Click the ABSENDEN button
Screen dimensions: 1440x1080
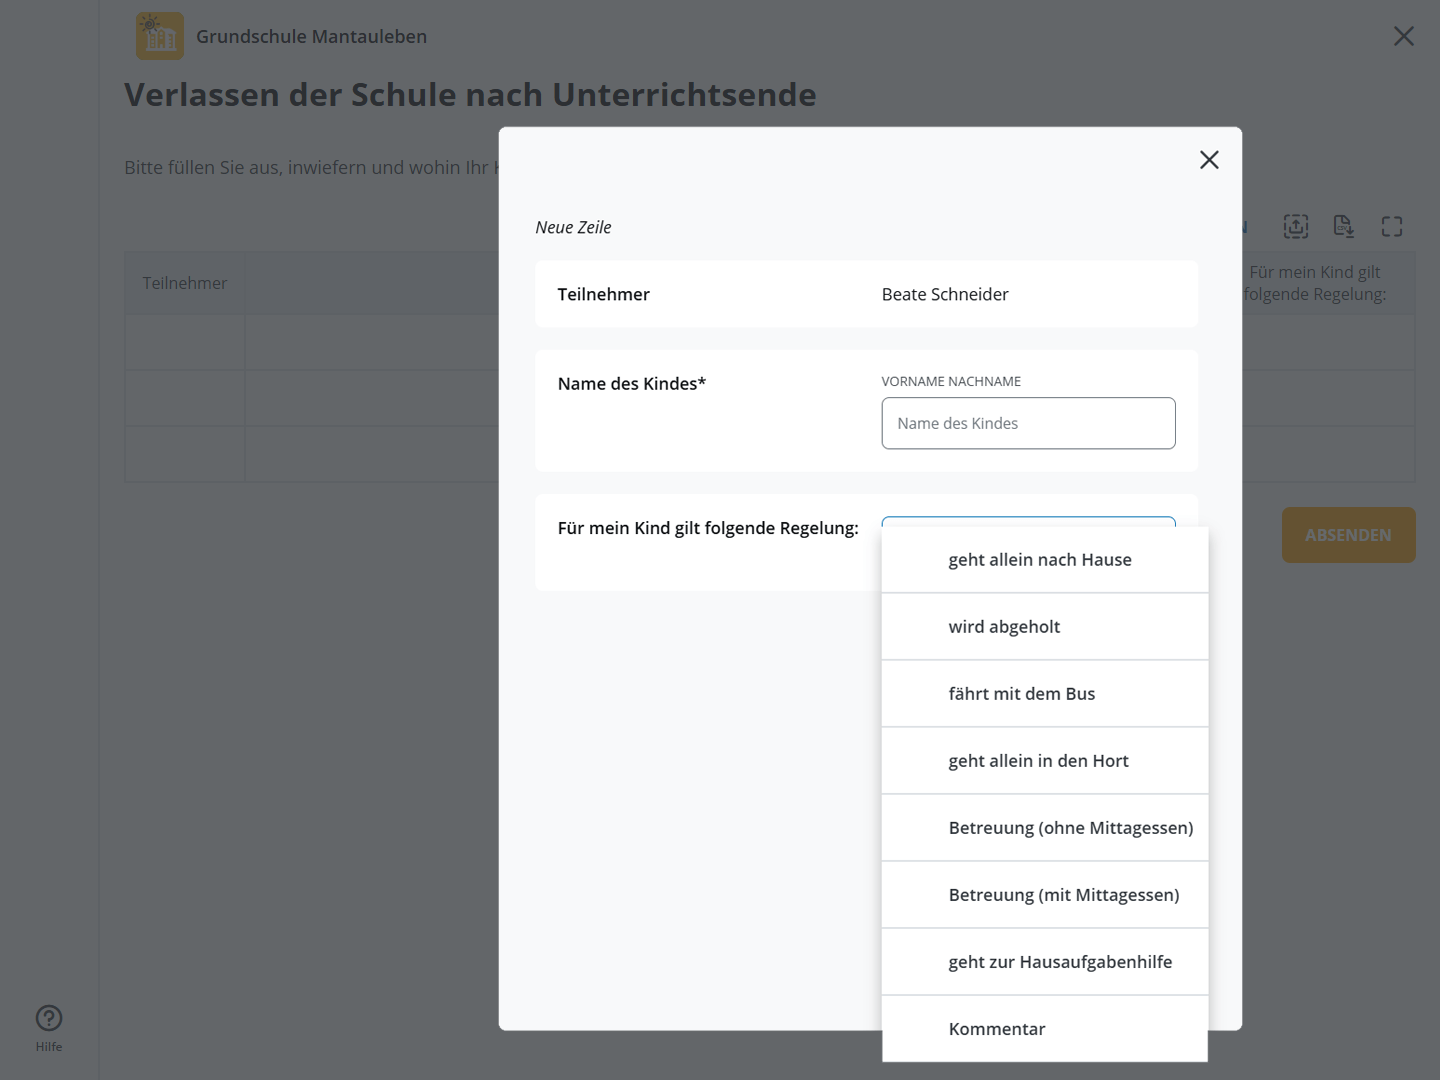click(x=1348, y=535)
